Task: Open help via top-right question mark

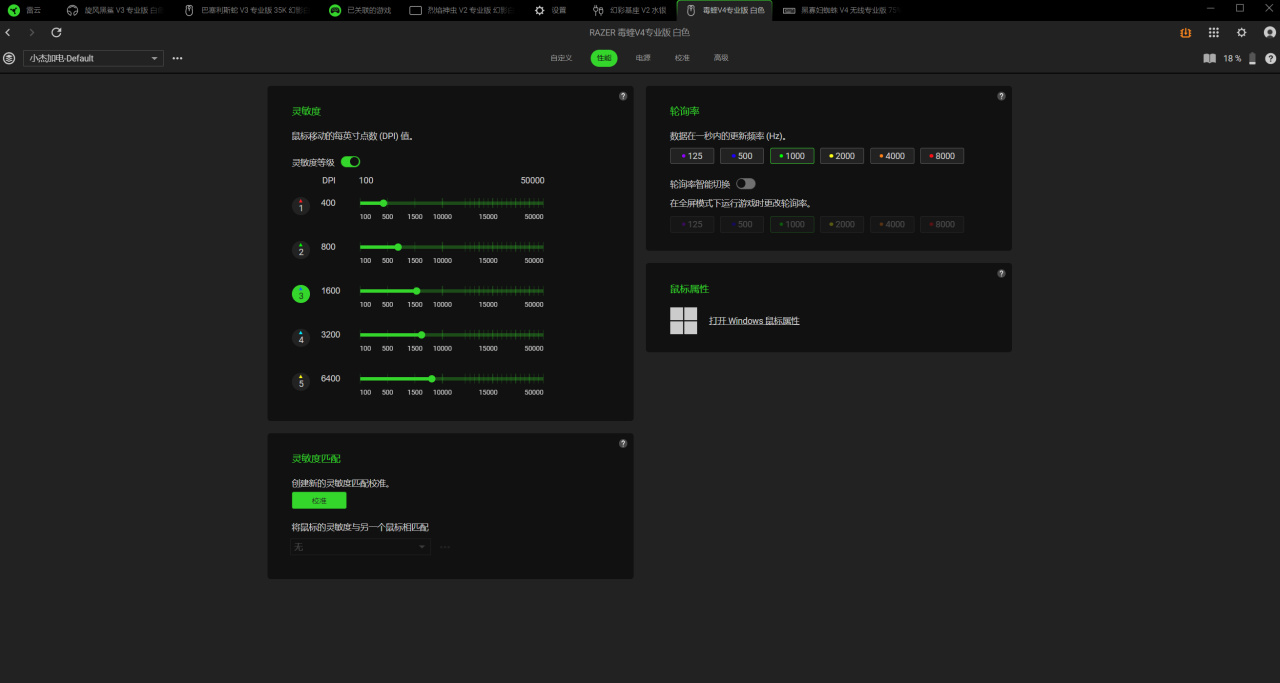Action: (1271, 58)
